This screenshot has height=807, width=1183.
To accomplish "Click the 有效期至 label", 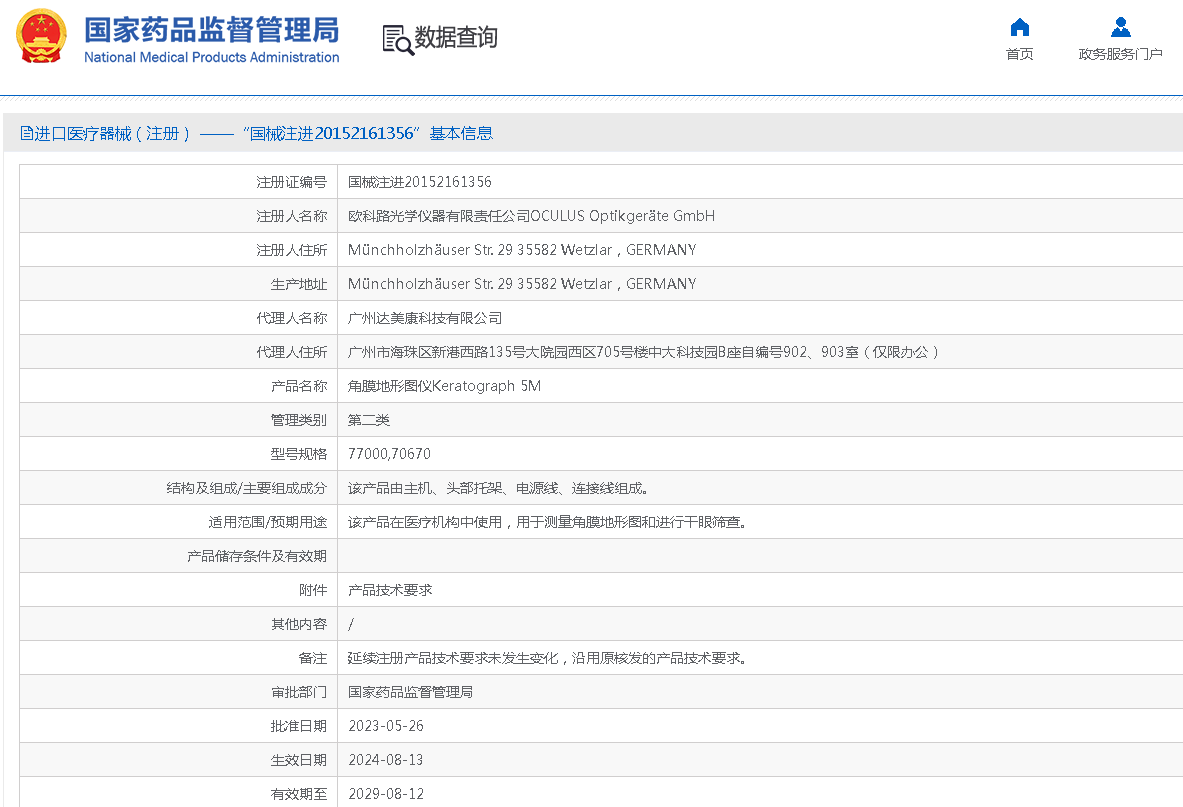I will click(299, 793).
